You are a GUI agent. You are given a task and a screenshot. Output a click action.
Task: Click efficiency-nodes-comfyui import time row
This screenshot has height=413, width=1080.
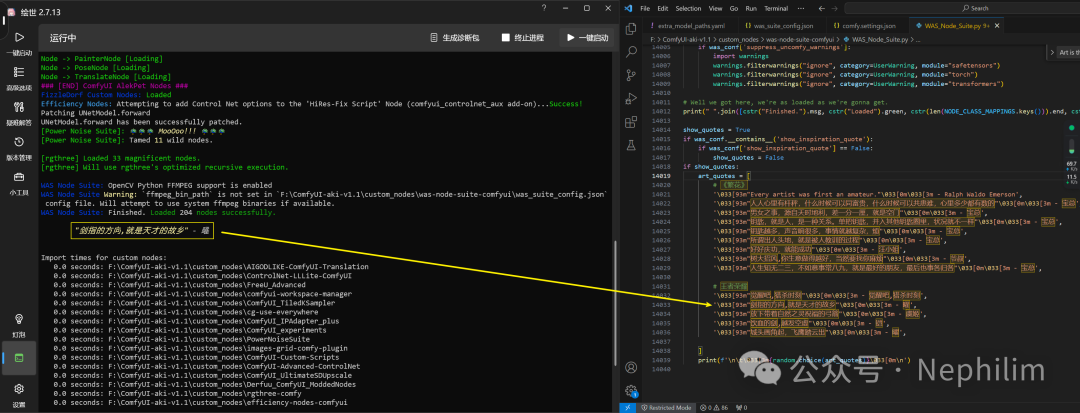point(200,402)
